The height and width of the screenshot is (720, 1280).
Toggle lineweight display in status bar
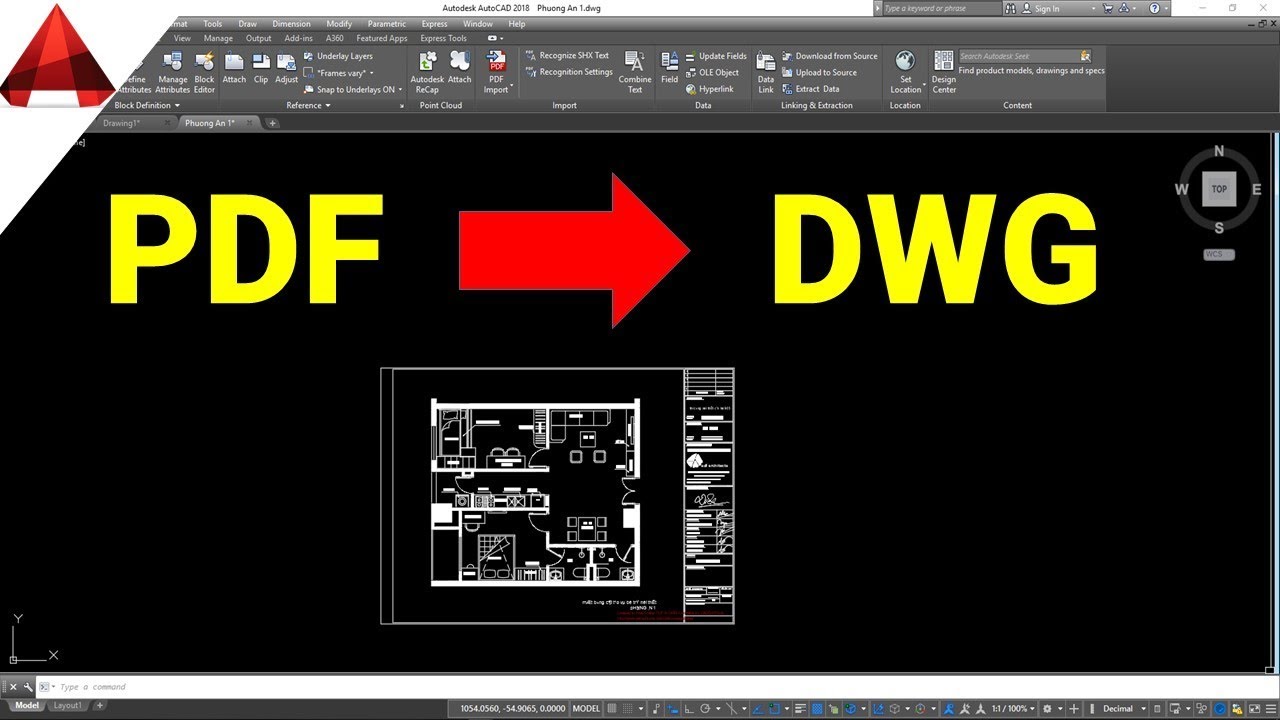pyautogui.click(x=800, y=708)
